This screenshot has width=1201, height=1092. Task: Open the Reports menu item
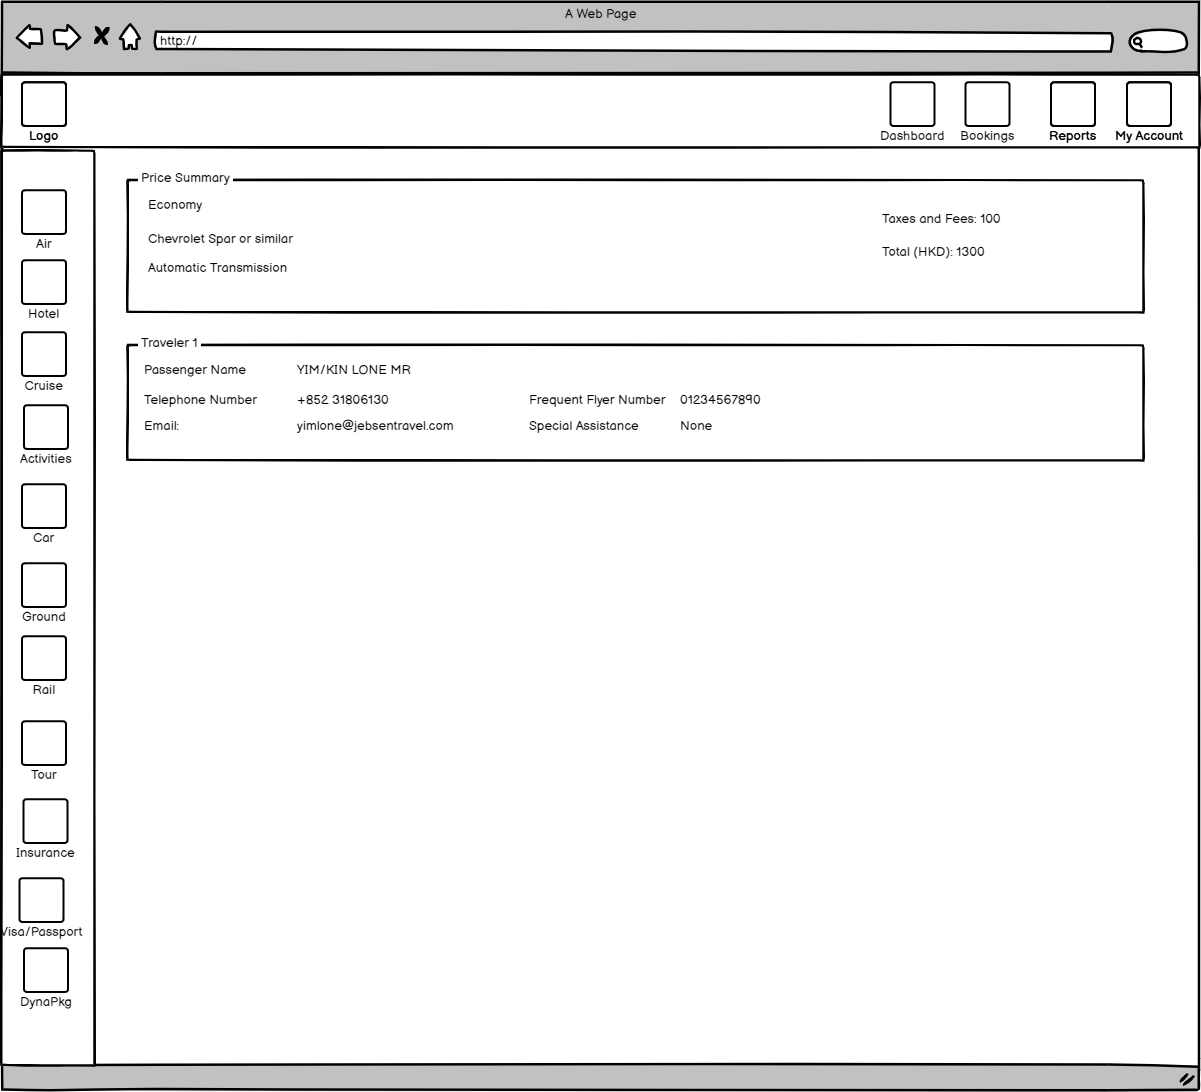pyautogui.click(x=1072, y=104)
